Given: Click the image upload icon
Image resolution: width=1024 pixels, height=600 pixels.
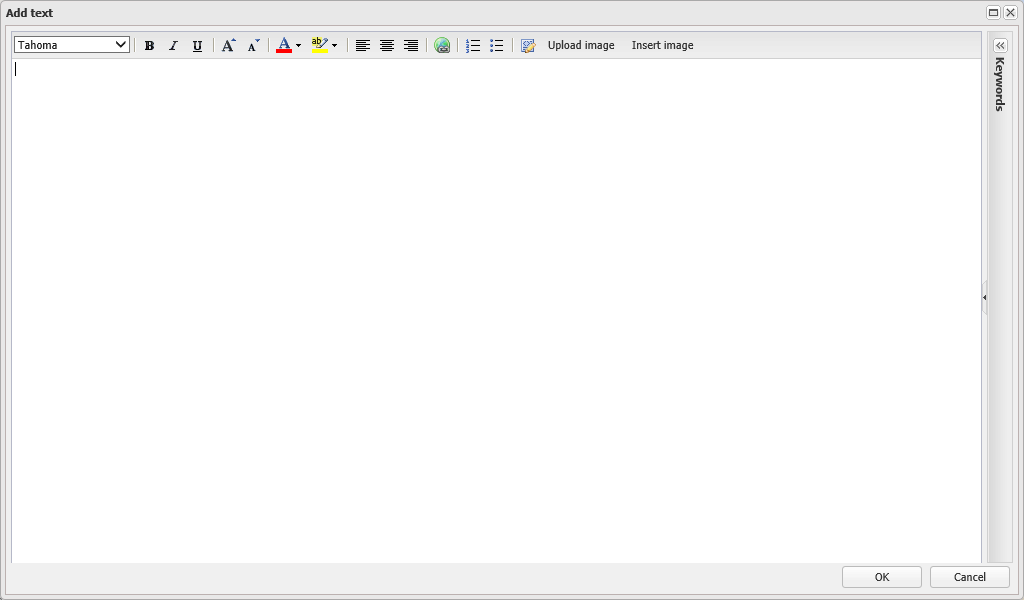Looking at the screenshot, I should tap(528, 46).
